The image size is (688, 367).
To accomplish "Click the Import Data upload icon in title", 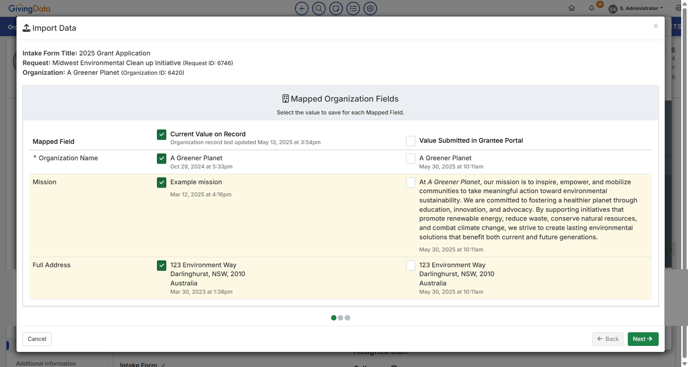I will tap(26, 28).
